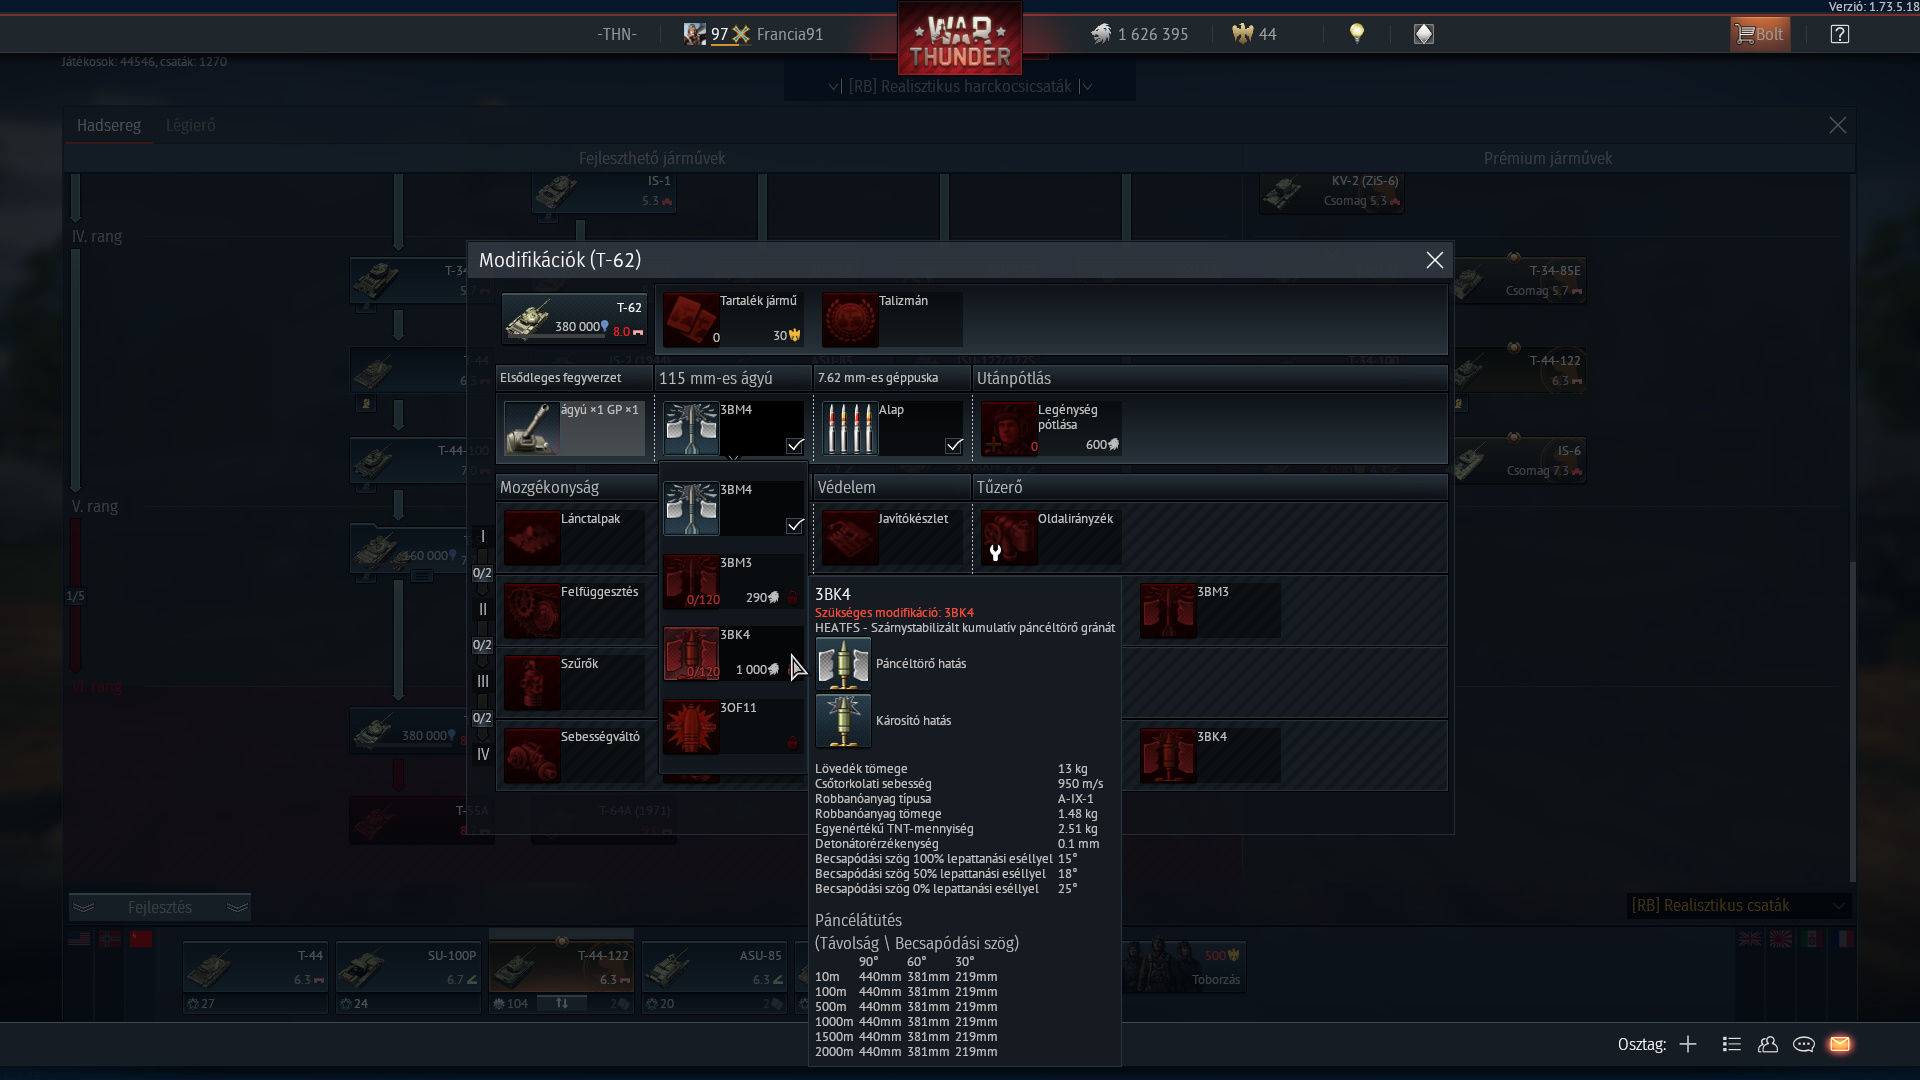1920x1080 pixels.
Task: Toggle the Alap machine gun belt checkbox
Action: coord(954,445)
